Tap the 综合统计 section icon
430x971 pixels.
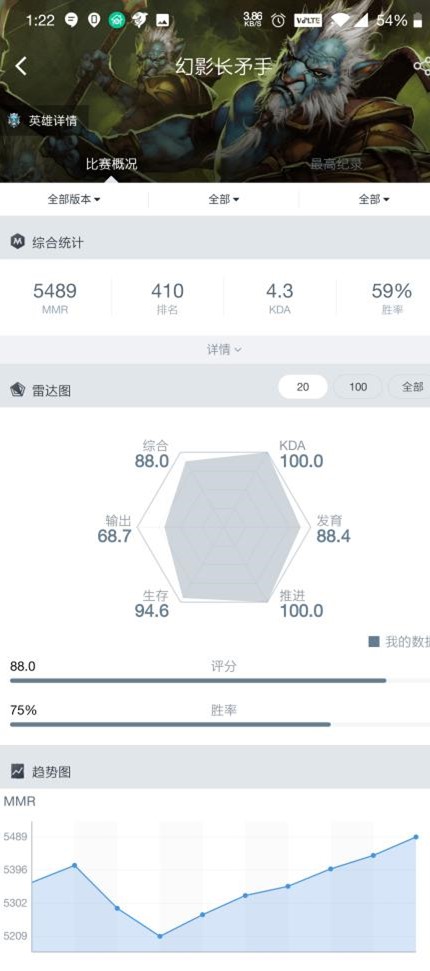click(x=17, y=242)
